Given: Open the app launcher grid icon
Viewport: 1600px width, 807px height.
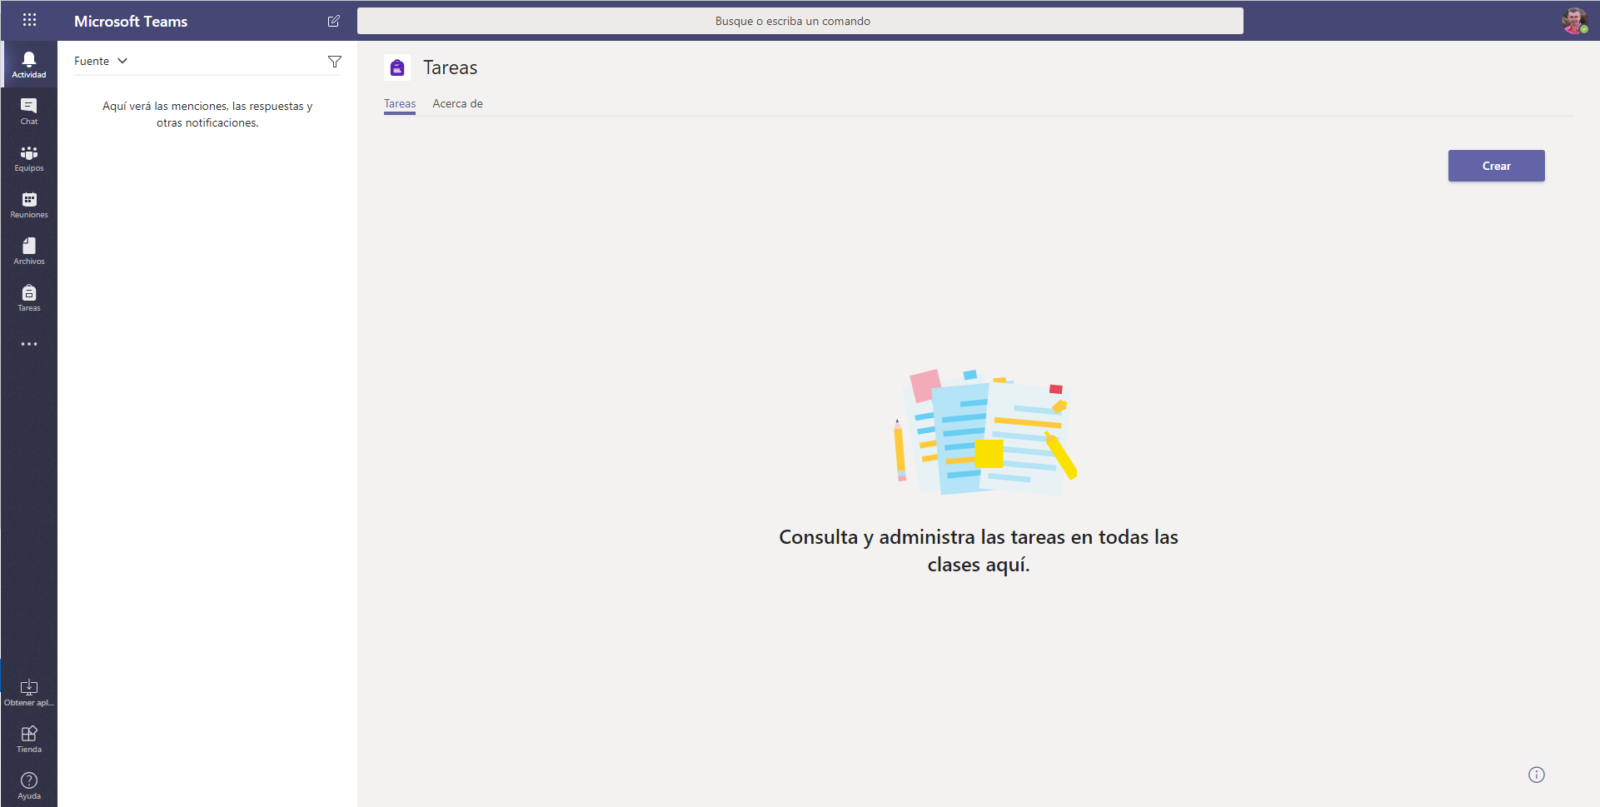Looking at the screenshot, I should (x=29, y=20).
